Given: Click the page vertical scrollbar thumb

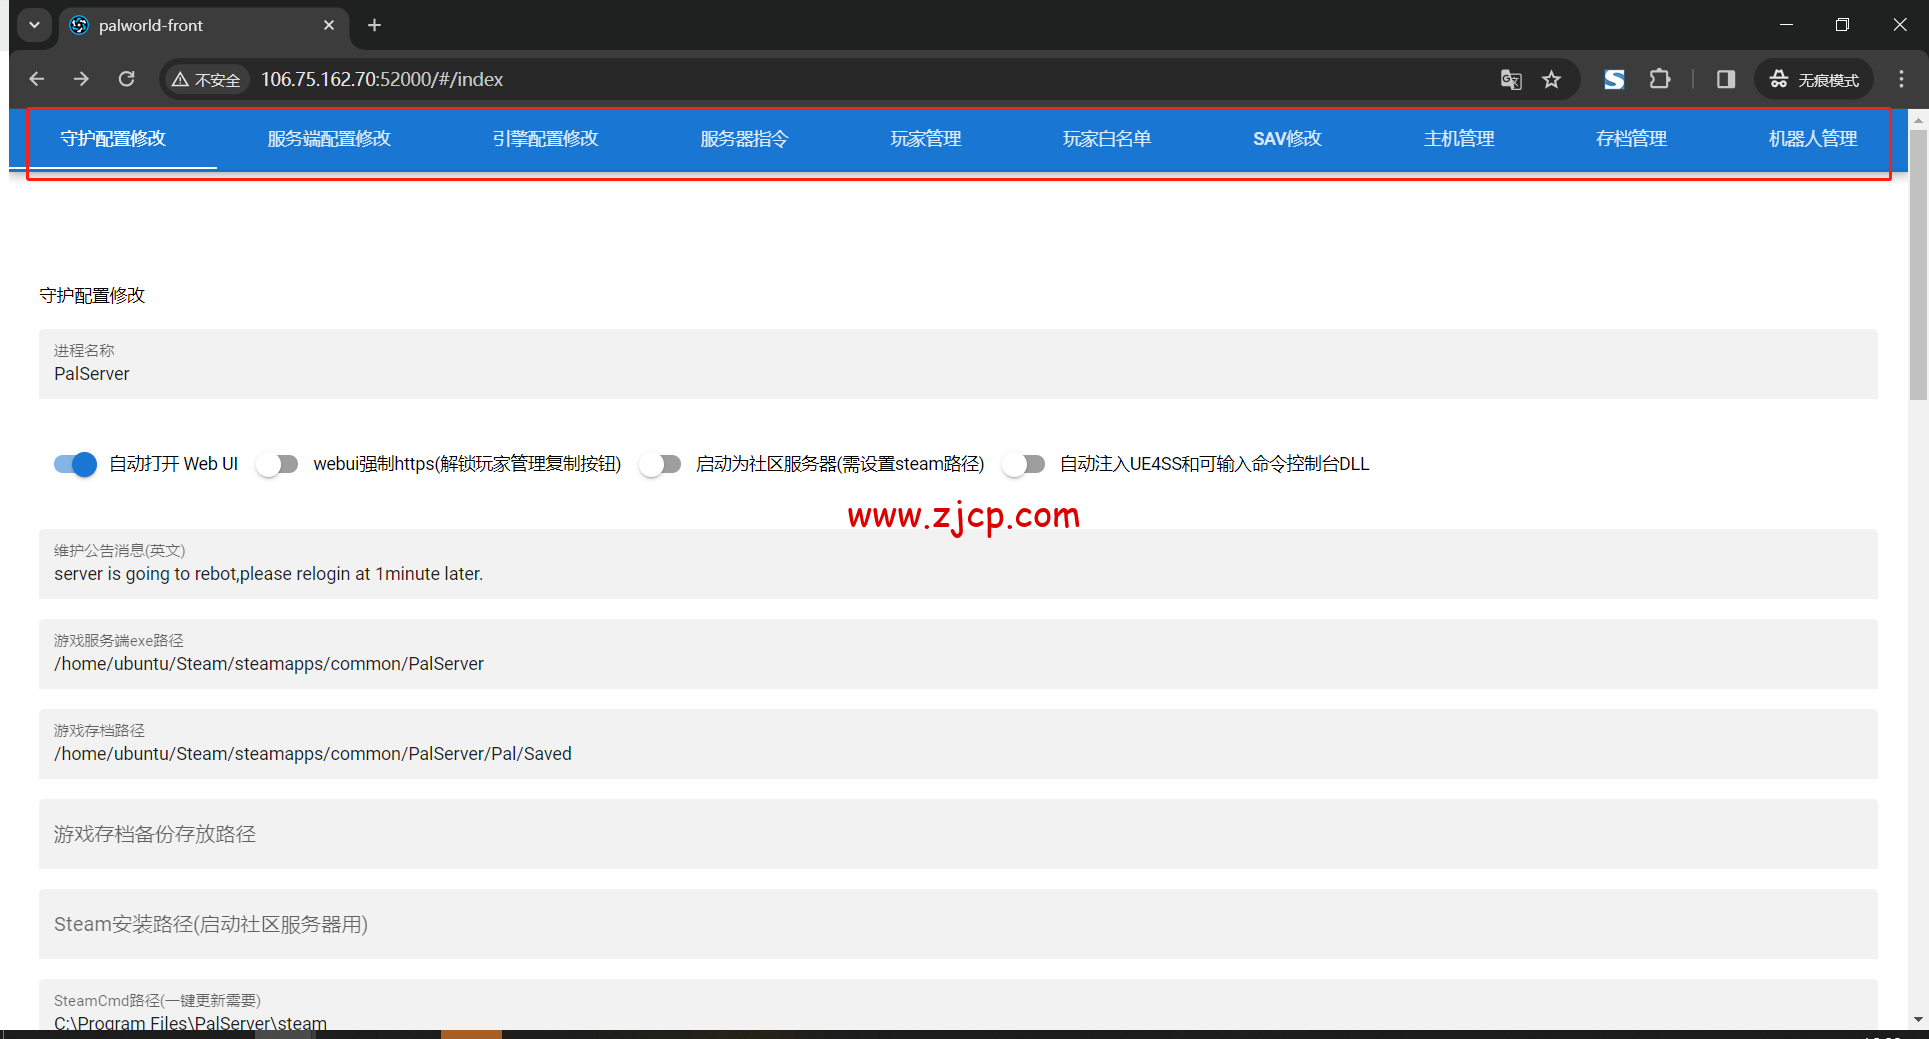Looking at the screenshot, I should (x=1918, y=265).
